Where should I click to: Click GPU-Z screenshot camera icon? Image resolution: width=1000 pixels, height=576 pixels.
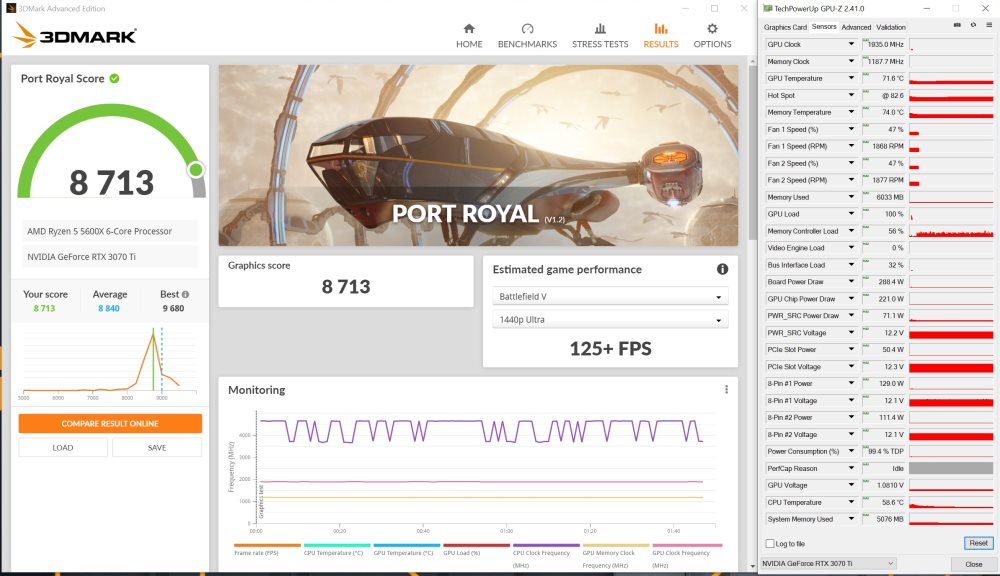[957, 24]
